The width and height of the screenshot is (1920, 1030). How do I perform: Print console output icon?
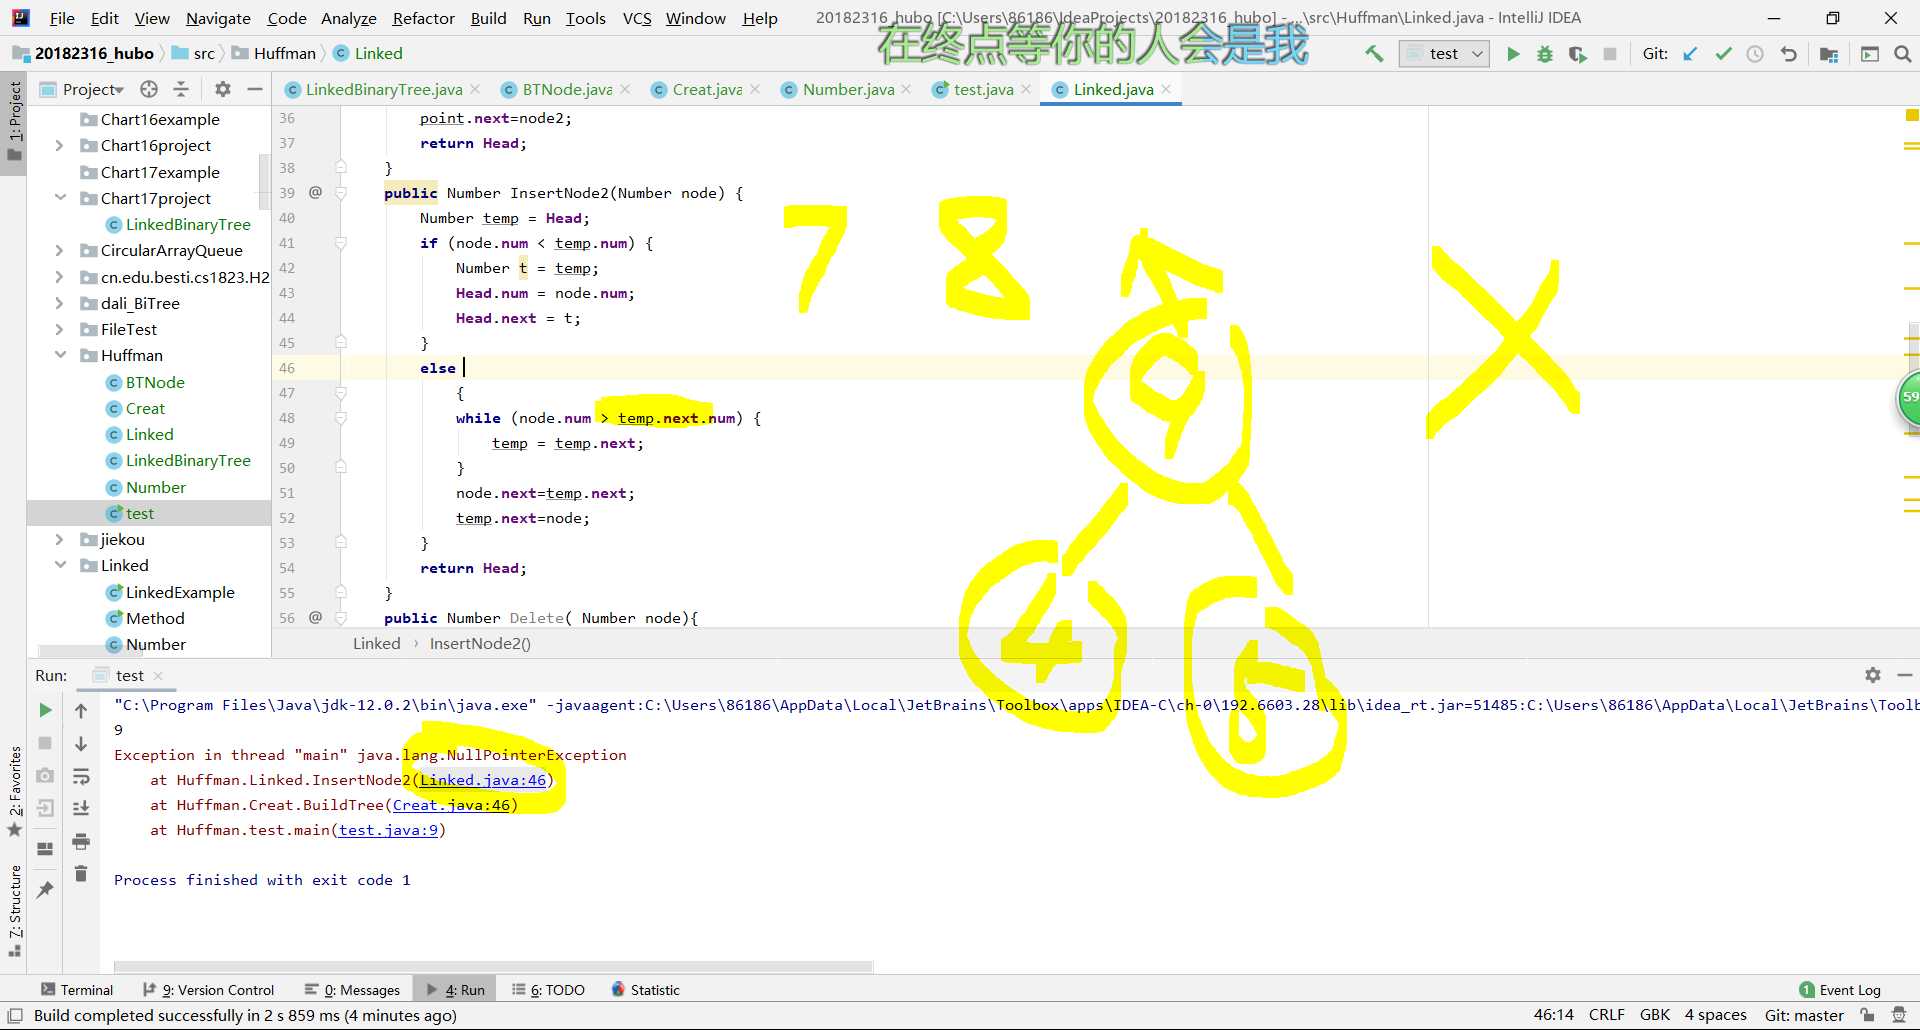point(81,841)
